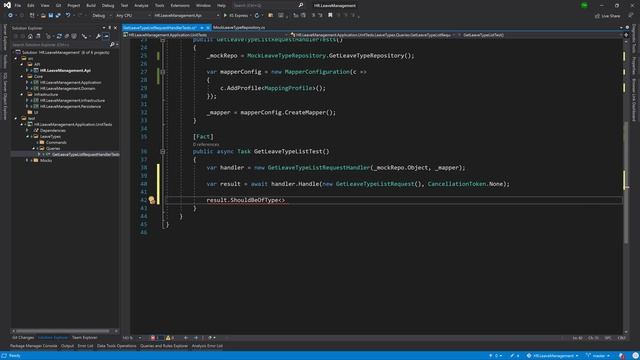
Task: Click the Search Solution Explorer field
Action: tap(60, 44)
